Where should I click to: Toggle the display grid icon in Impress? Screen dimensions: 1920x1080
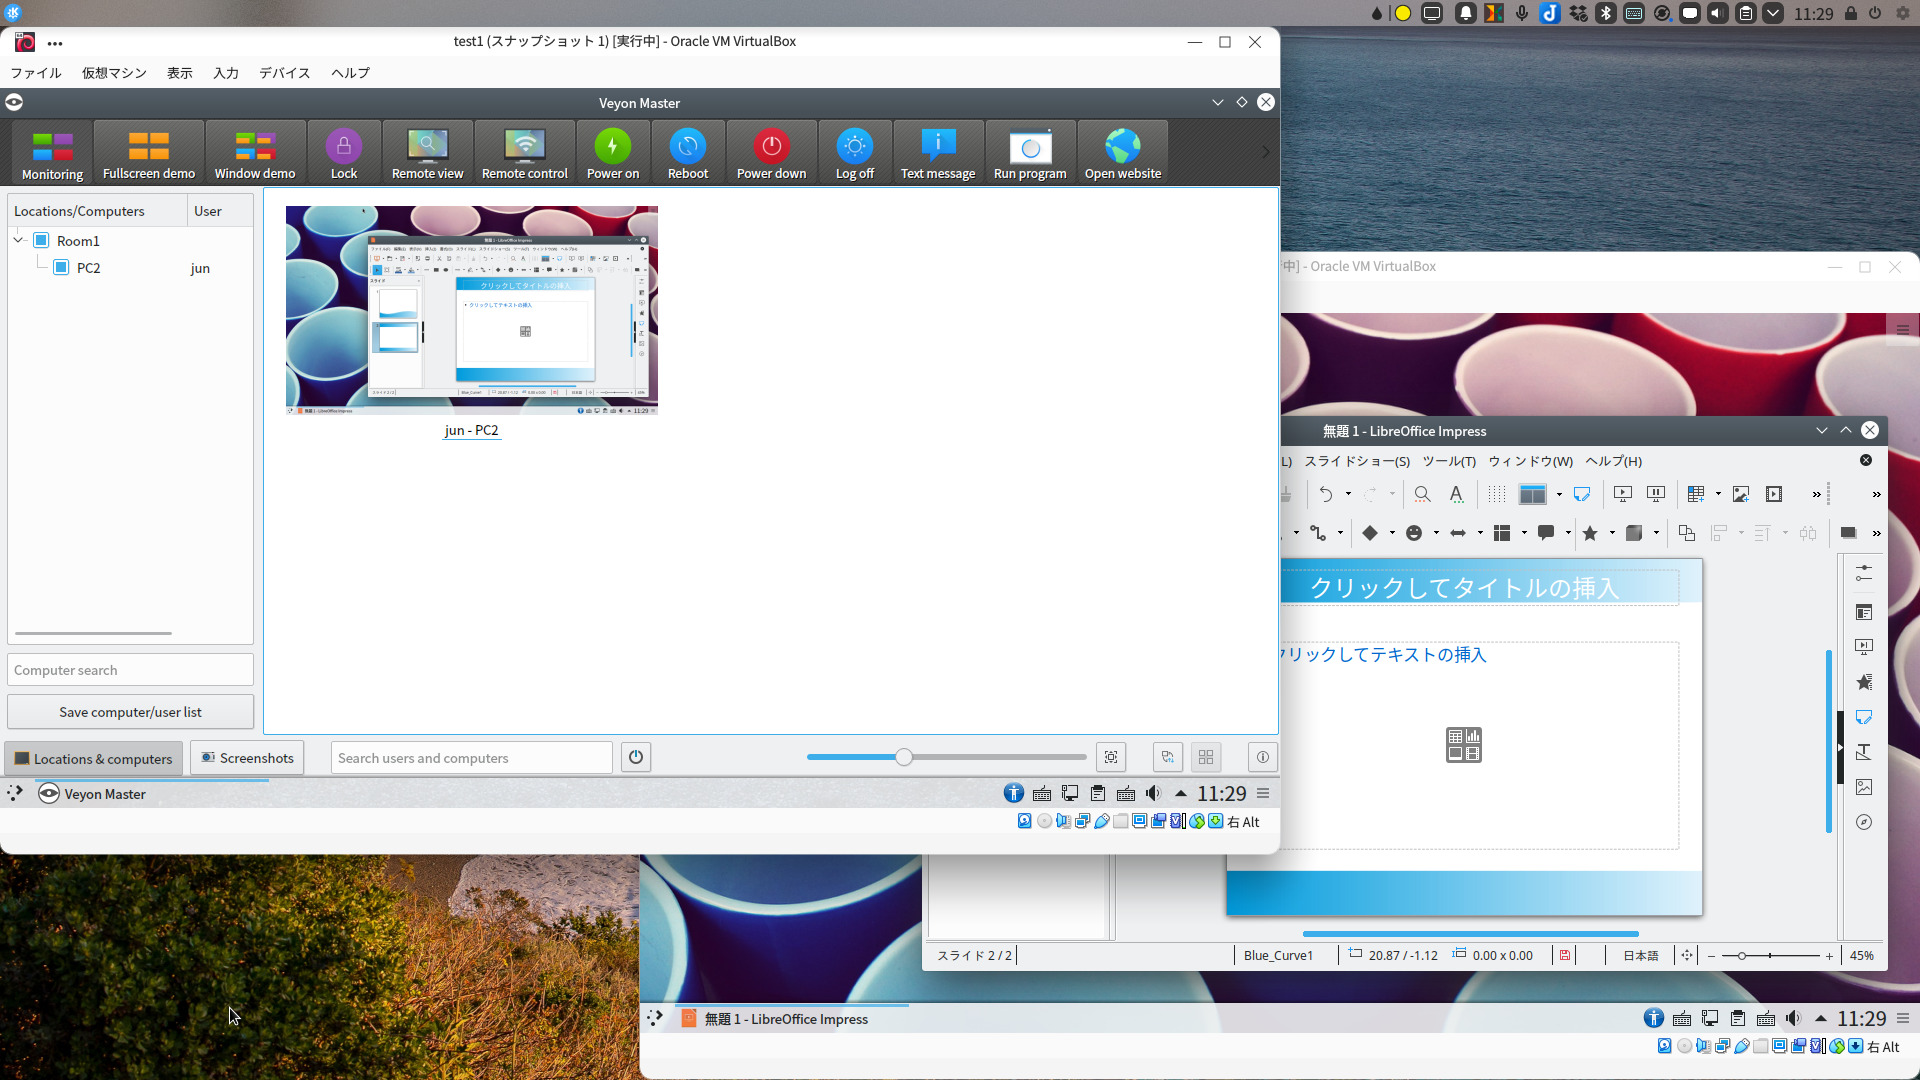[x=1497, y=494]
